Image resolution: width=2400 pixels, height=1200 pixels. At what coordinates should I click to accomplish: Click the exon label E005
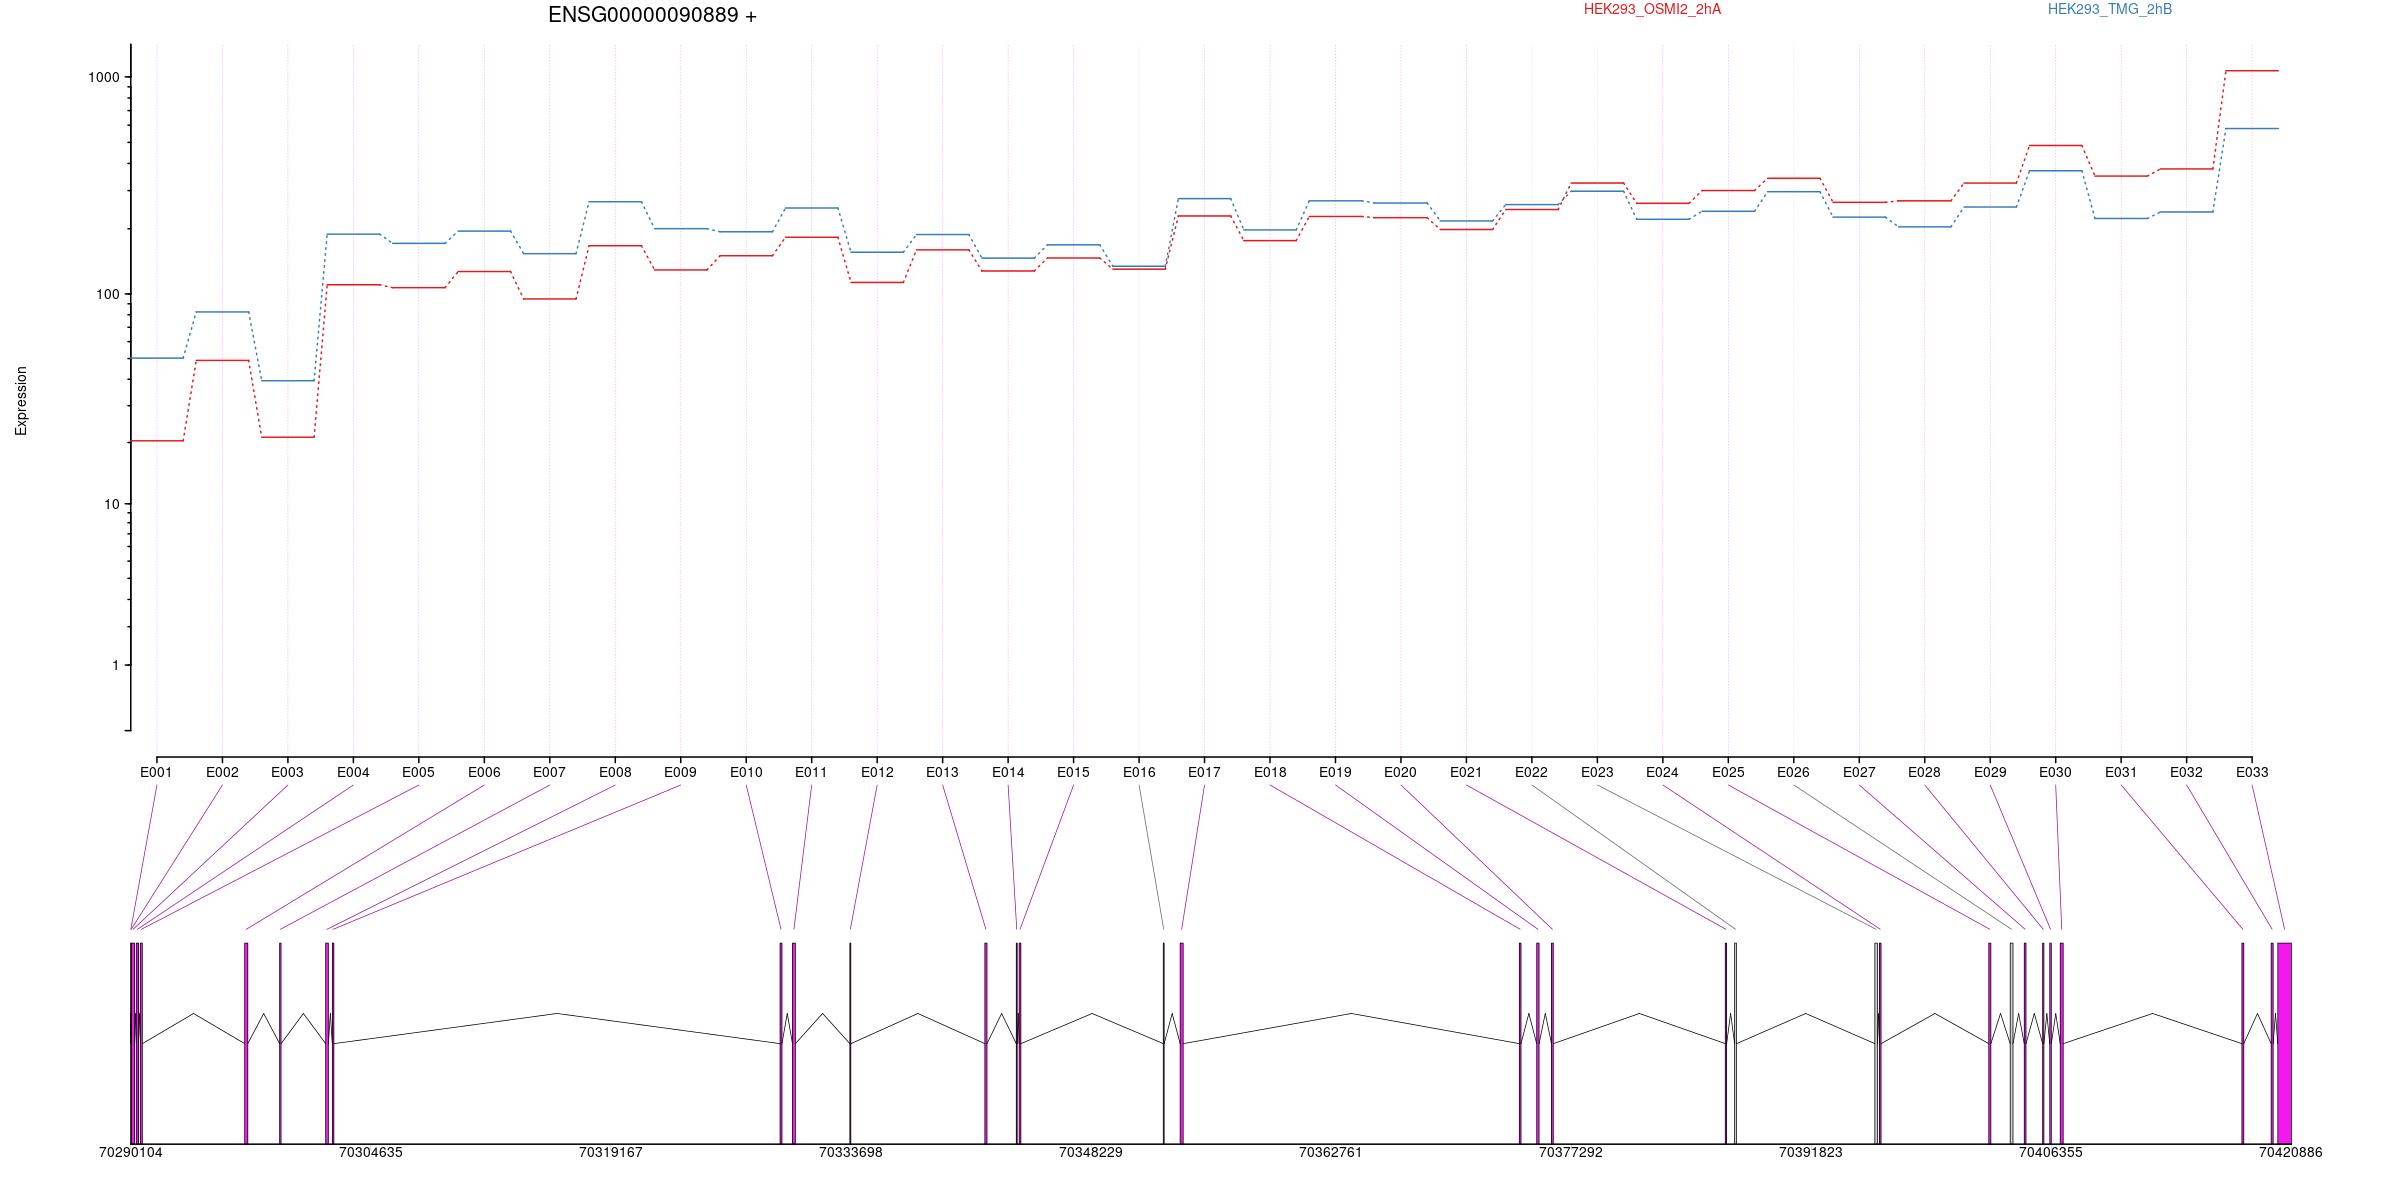coord(418,772)
